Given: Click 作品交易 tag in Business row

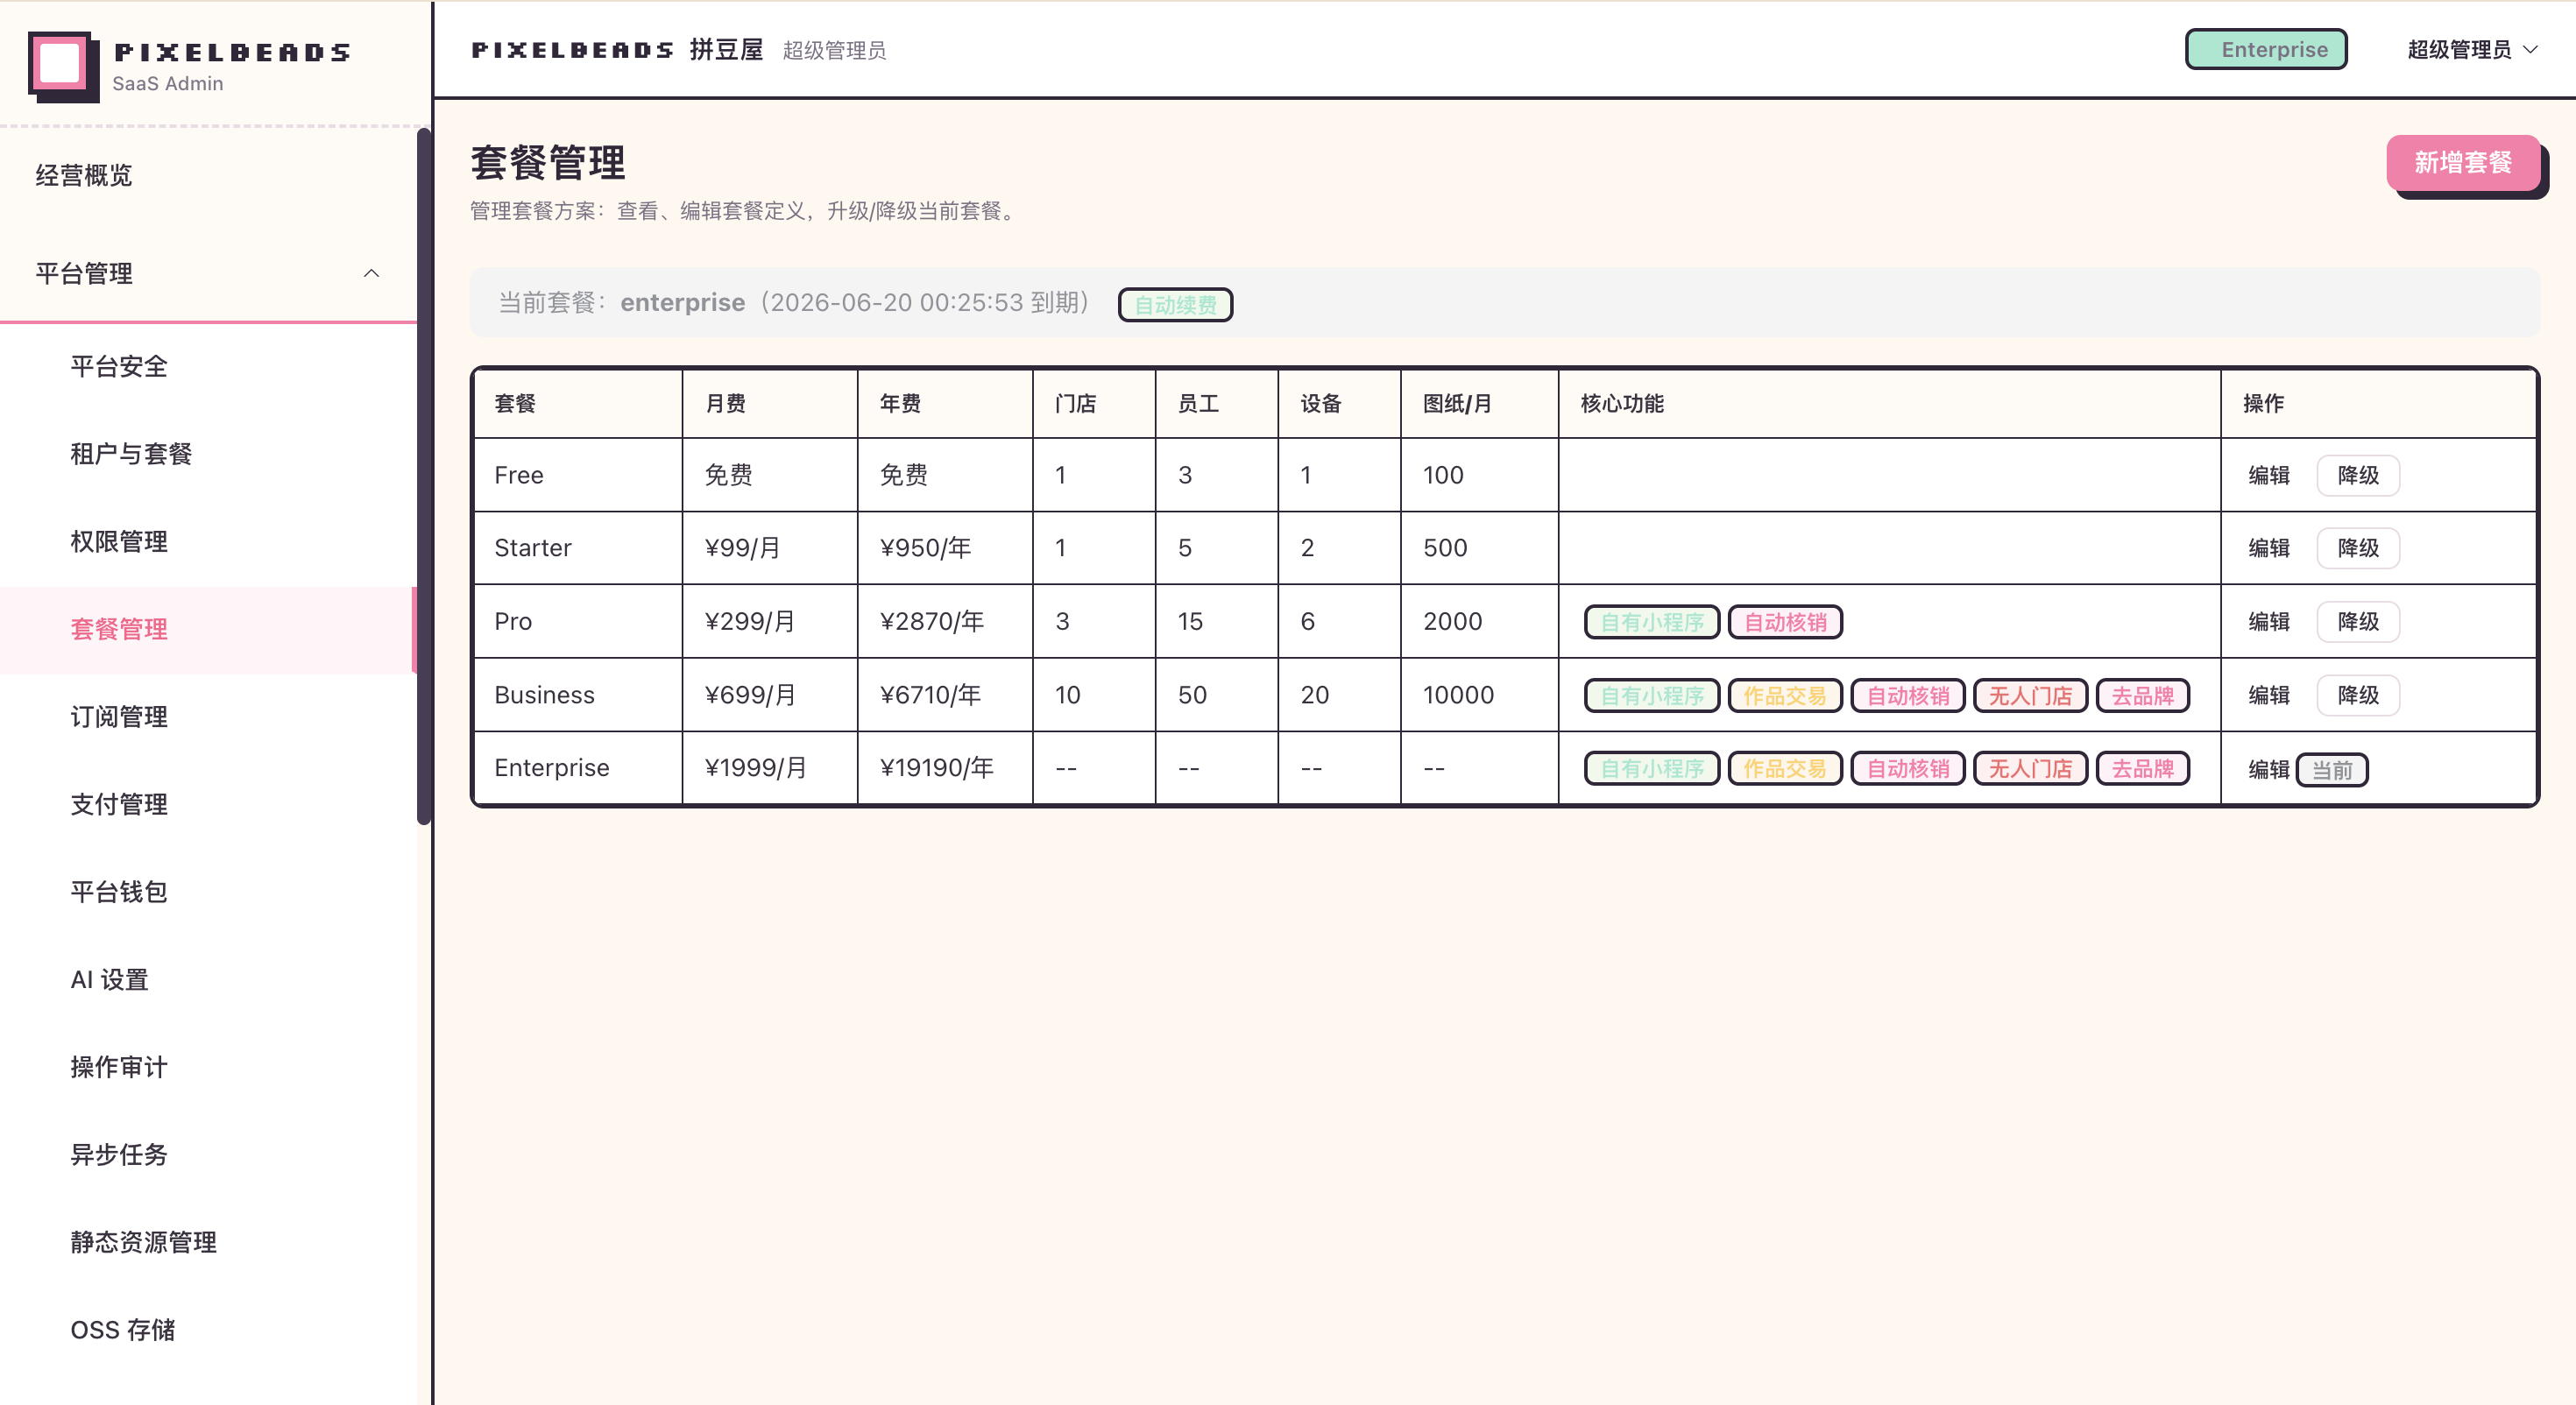Looking at the screenshot, I should (x=1785, y=695).
